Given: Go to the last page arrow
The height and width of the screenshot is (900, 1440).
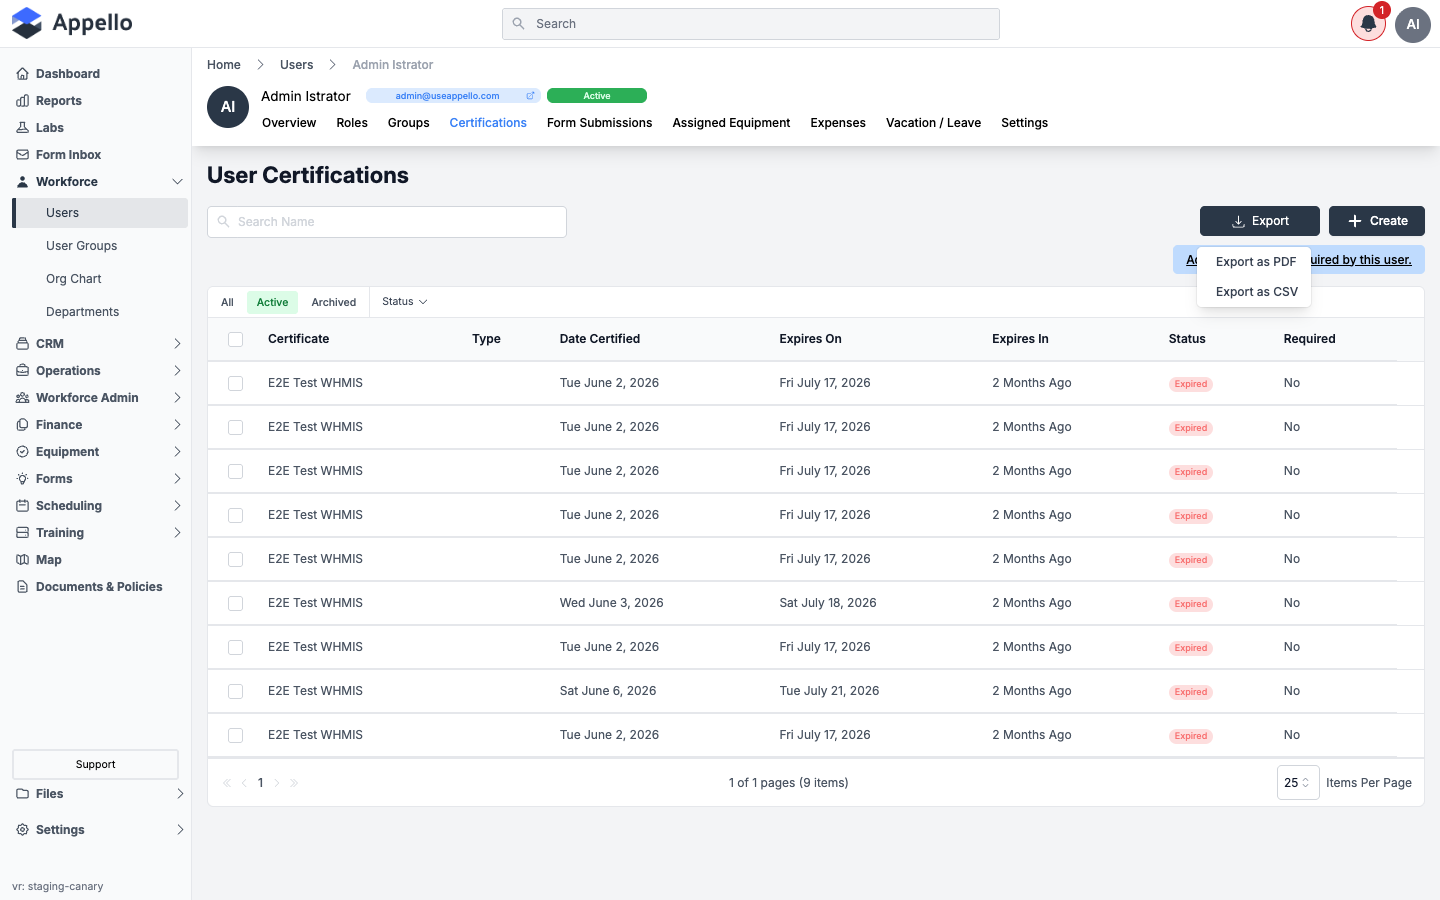Looking at the screenshot, I should [x=294, y=783].
